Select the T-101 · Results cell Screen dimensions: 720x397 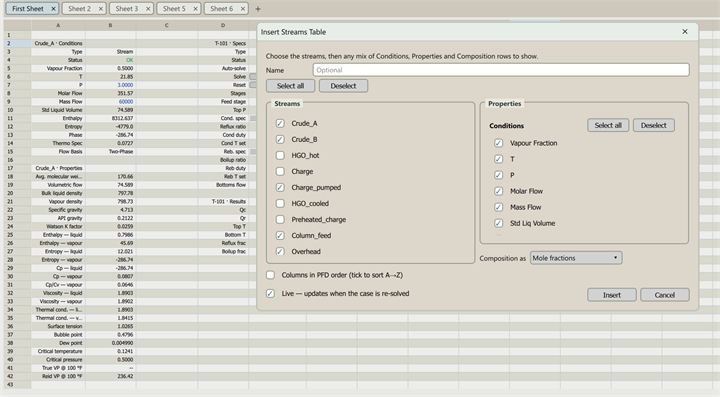coord(223,201)
